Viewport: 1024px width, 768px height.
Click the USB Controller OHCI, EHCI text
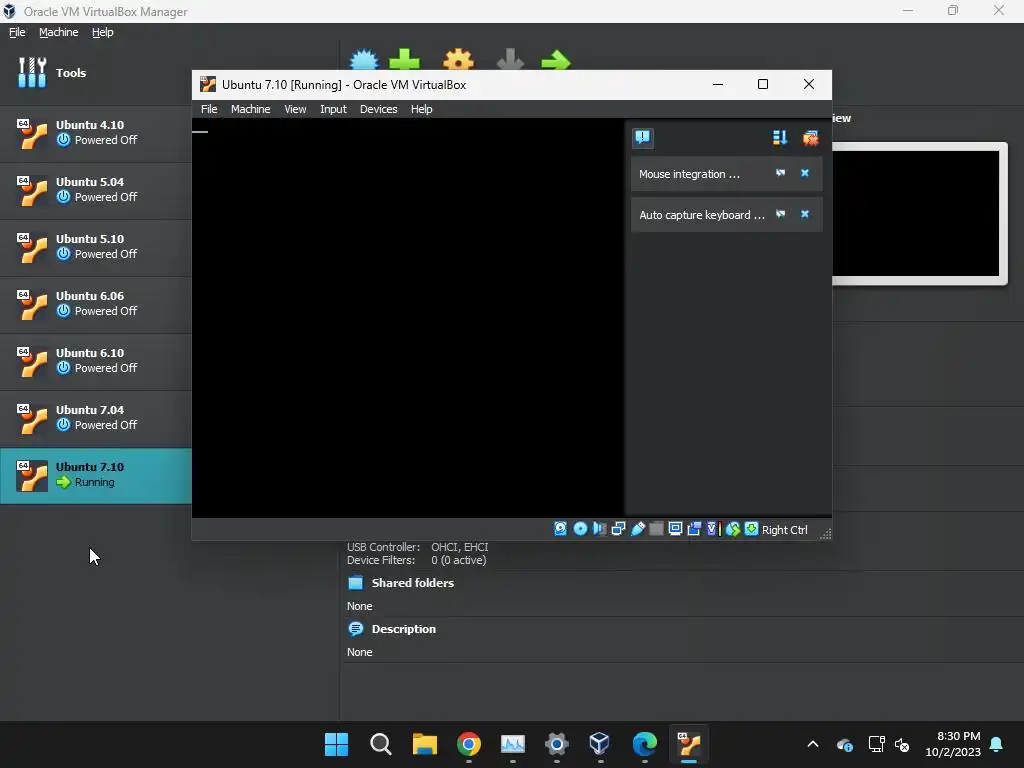coord(459,547)
